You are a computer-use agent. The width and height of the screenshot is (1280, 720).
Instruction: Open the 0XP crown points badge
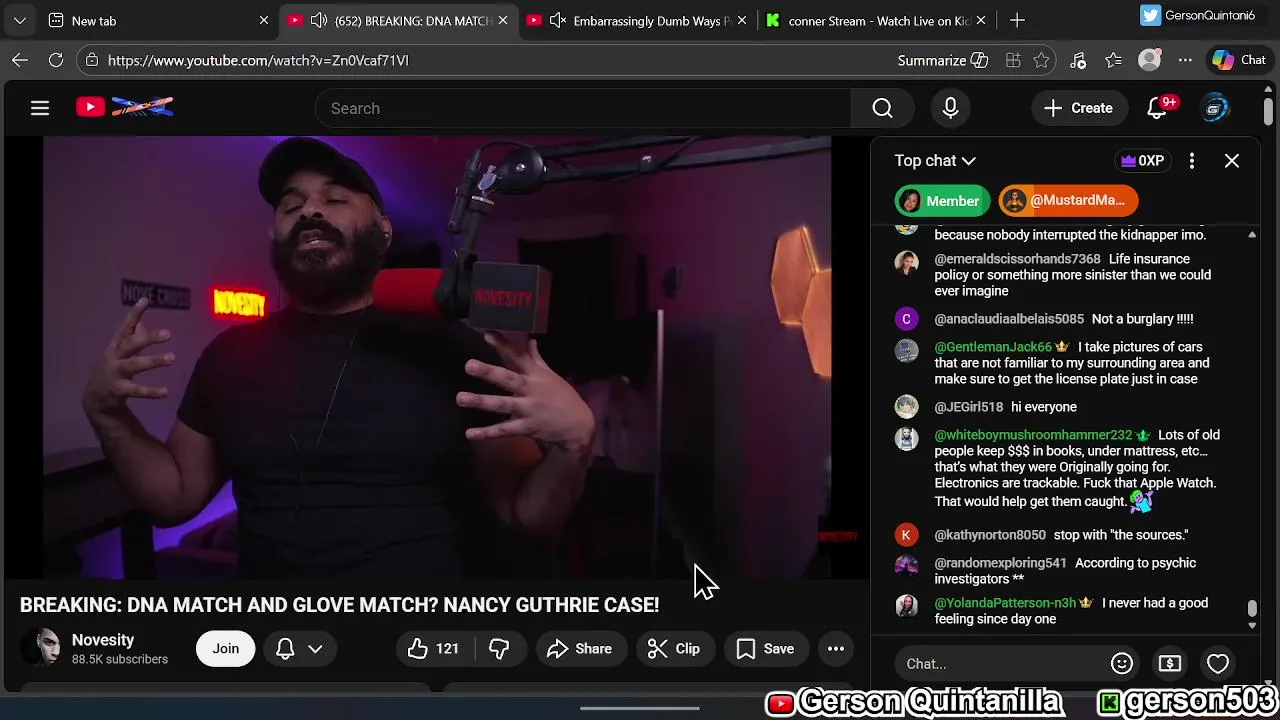1142,161
